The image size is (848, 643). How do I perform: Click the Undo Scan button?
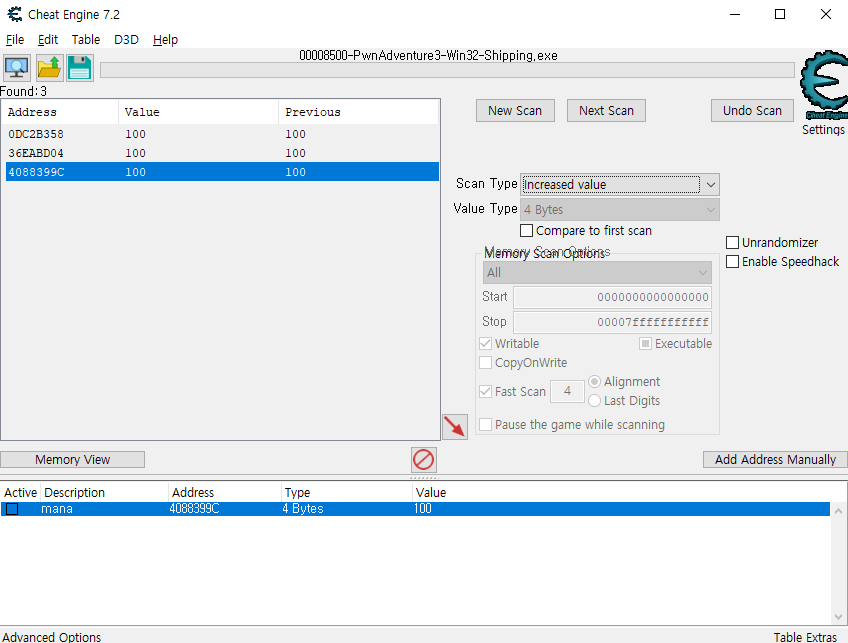(x=752, y=111)
